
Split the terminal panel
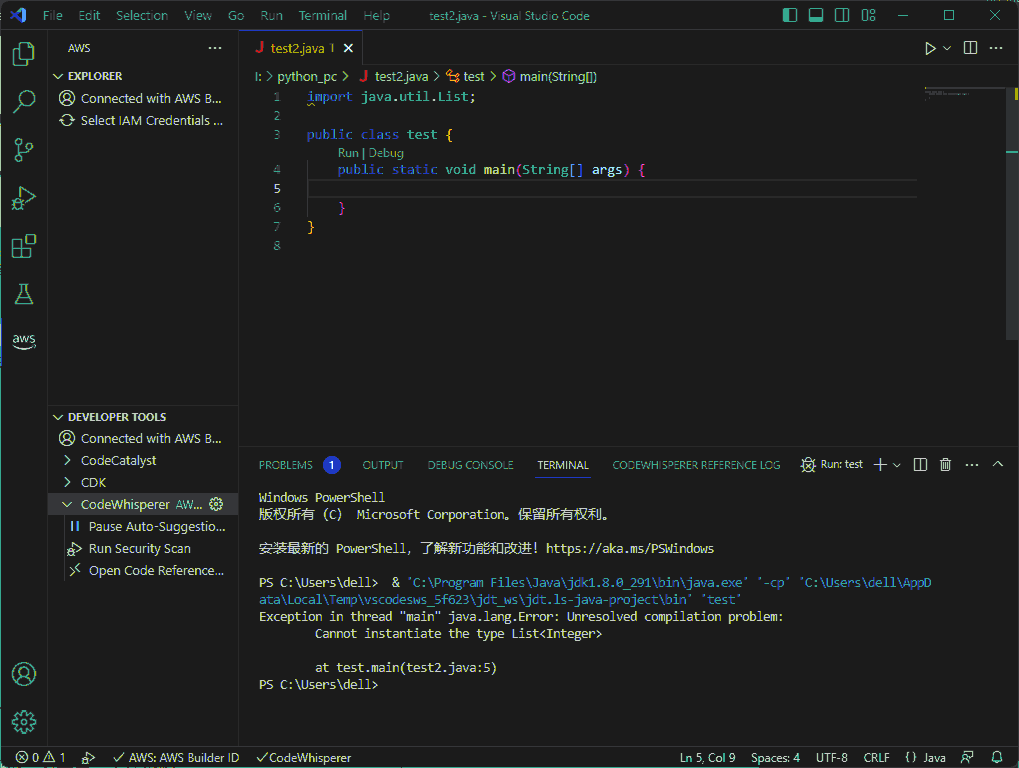(920, 465)
